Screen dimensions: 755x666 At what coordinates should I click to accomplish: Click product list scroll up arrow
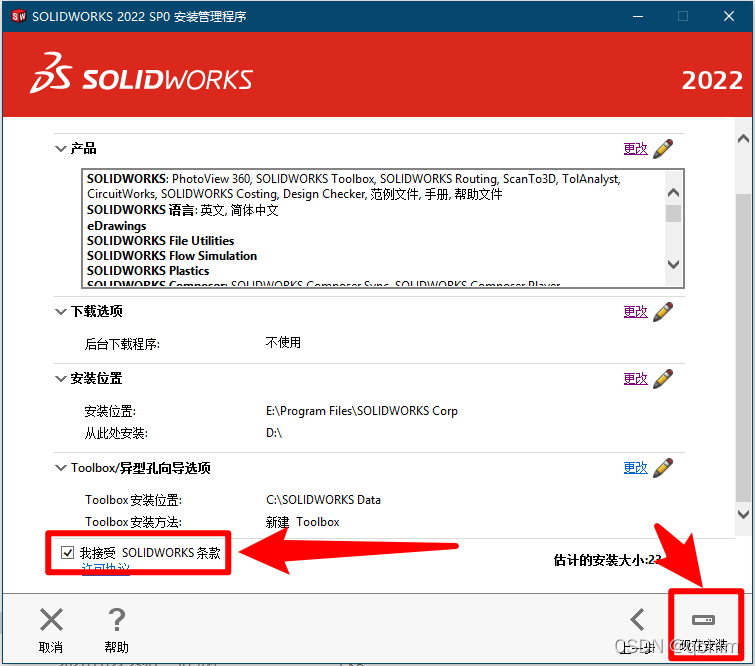click(674, 193)
